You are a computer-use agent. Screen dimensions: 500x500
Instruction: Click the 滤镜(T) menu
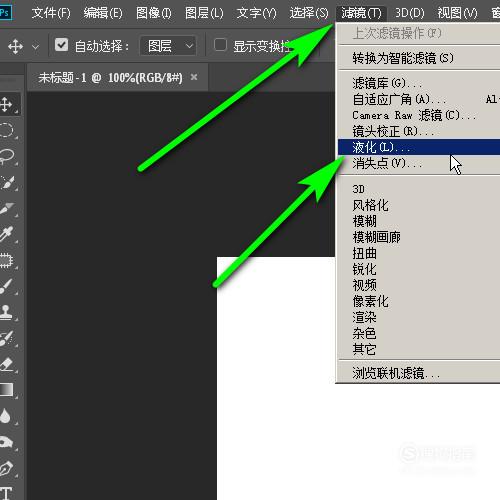tap(361, 13)
